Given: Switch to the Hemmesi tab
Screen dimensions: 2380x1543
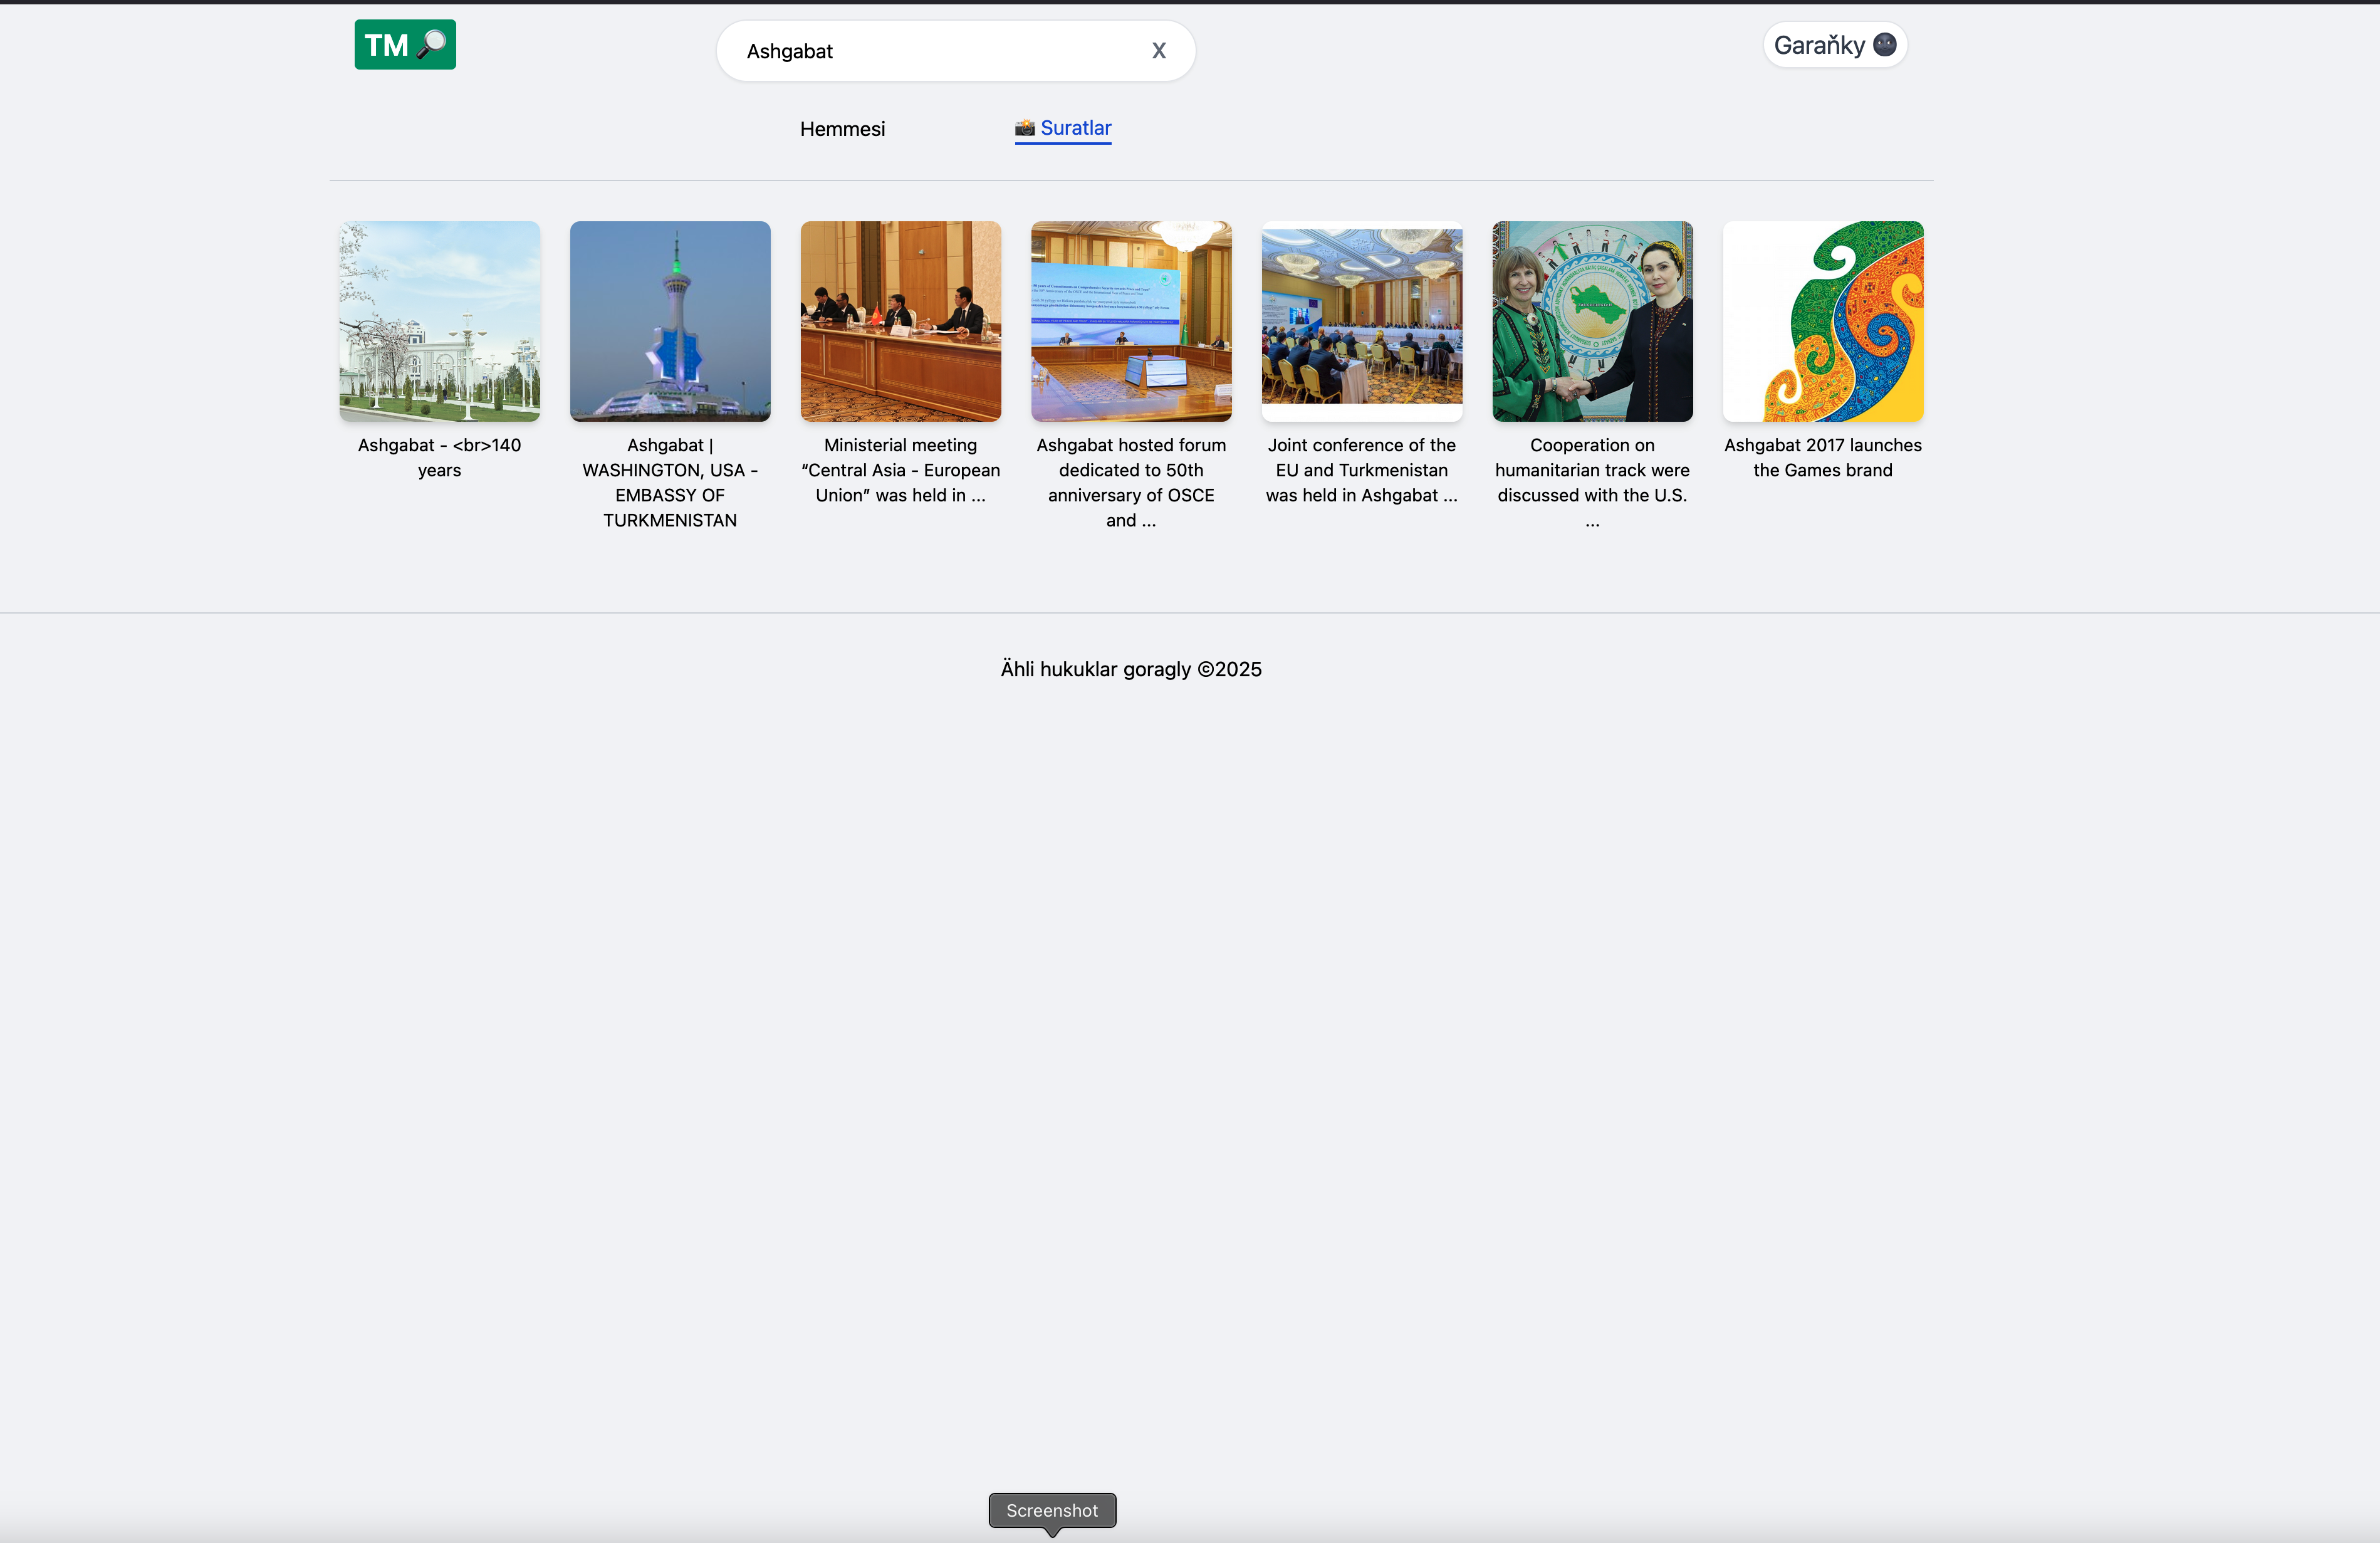Looking at the screenshot, I should coord(842,129).
